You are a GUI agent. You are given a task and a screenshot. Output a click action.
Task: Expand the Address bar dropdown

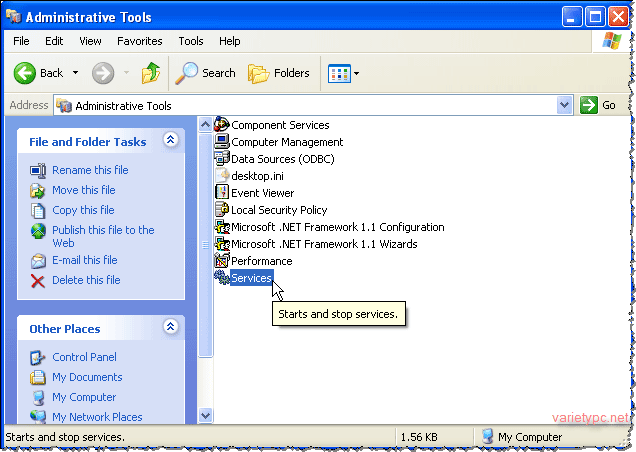pyautogui.click(x=565, y=105)
